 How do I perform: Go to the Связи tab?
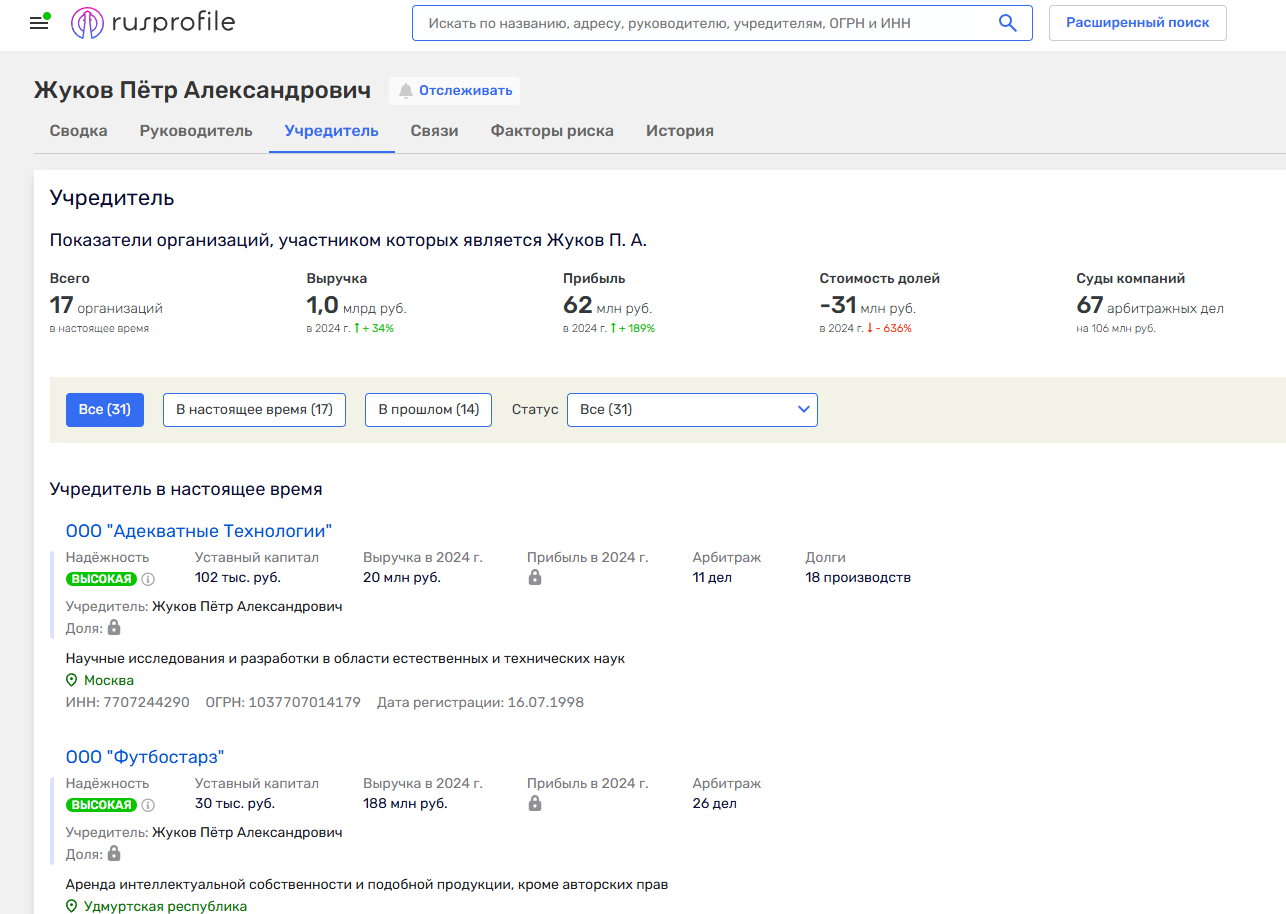434,131
